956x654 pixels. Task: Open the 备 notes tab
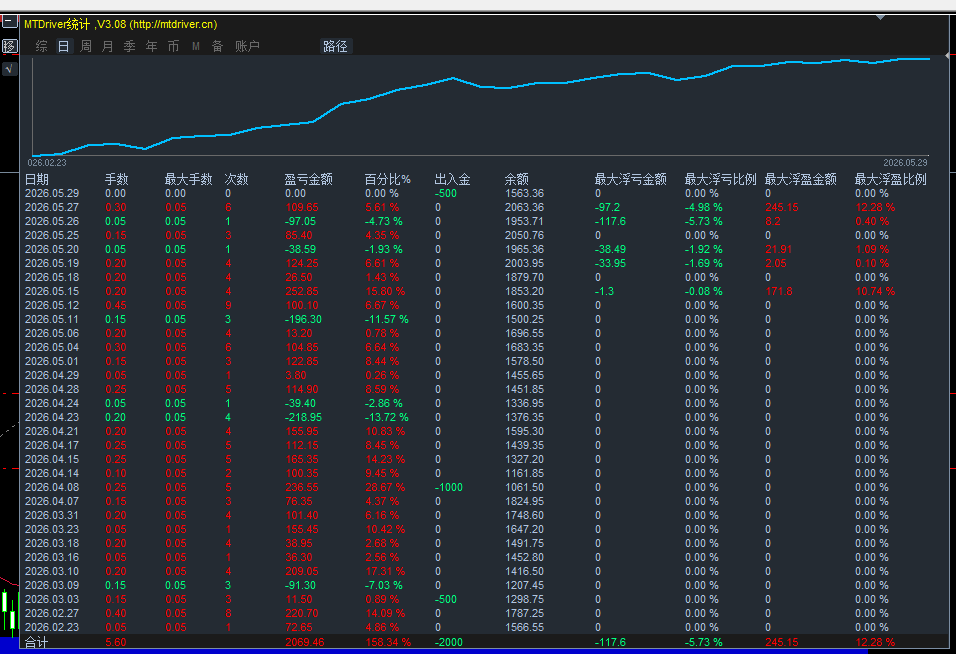point(217,46)
